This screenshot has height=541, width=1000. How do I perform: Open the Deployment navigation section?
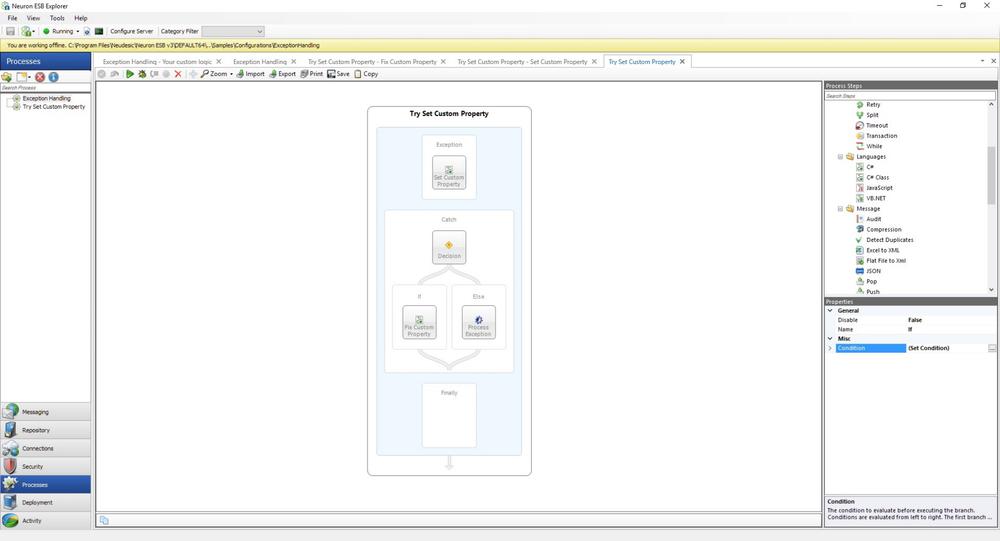tap(45, 503)
